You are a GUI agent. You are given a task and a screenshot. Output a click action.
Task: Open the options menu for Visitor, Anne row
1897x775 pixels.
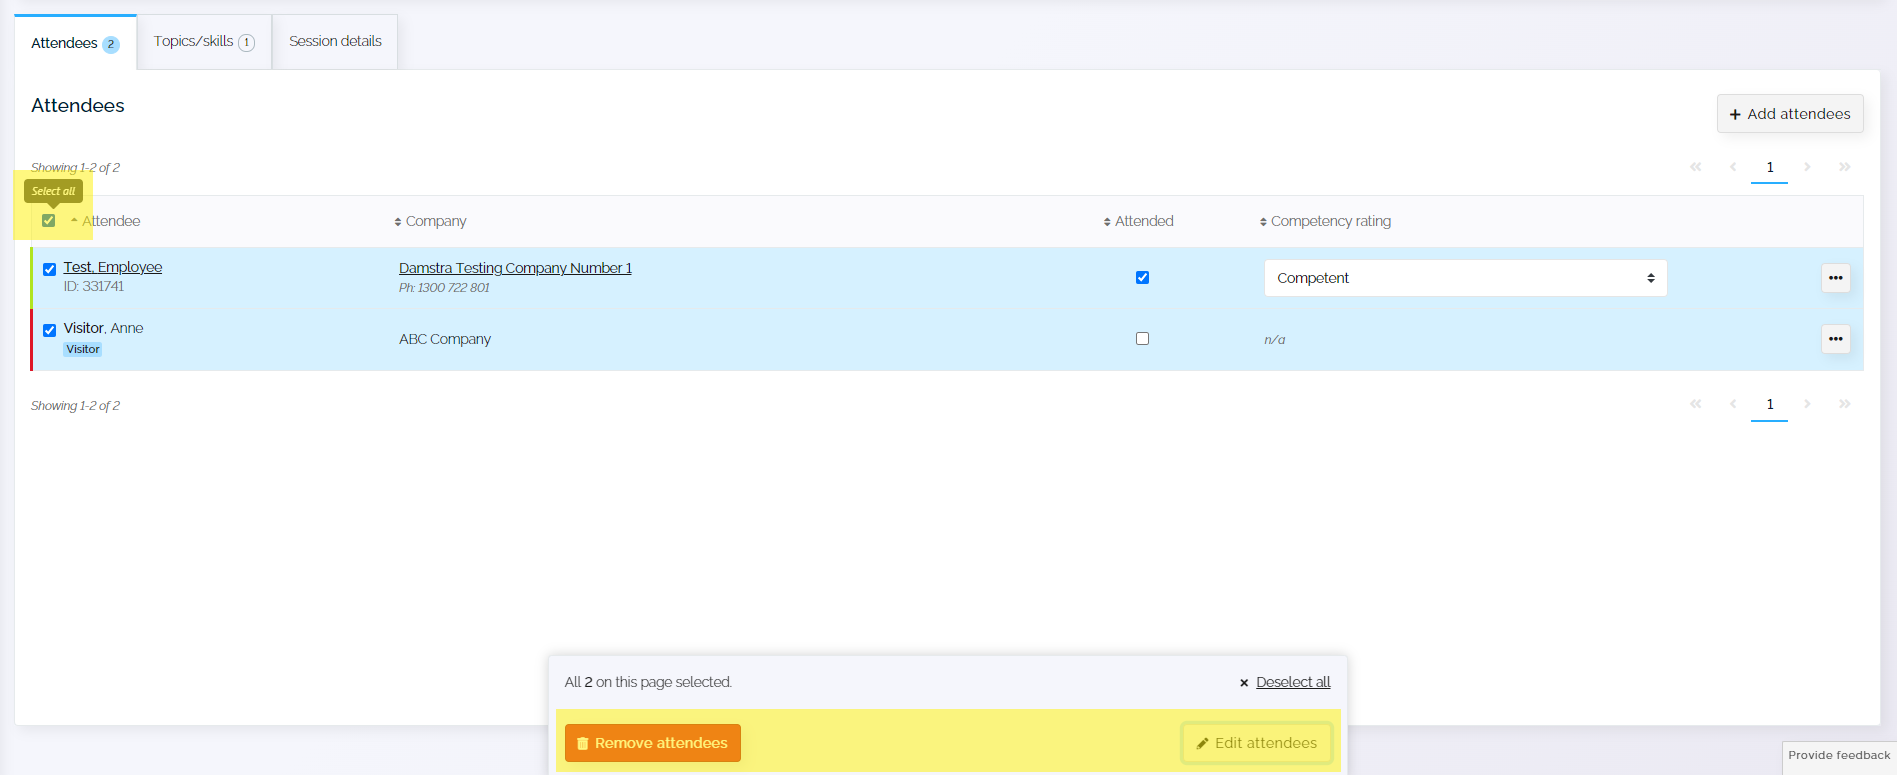pyautogui.click(x=1835, y=339)
